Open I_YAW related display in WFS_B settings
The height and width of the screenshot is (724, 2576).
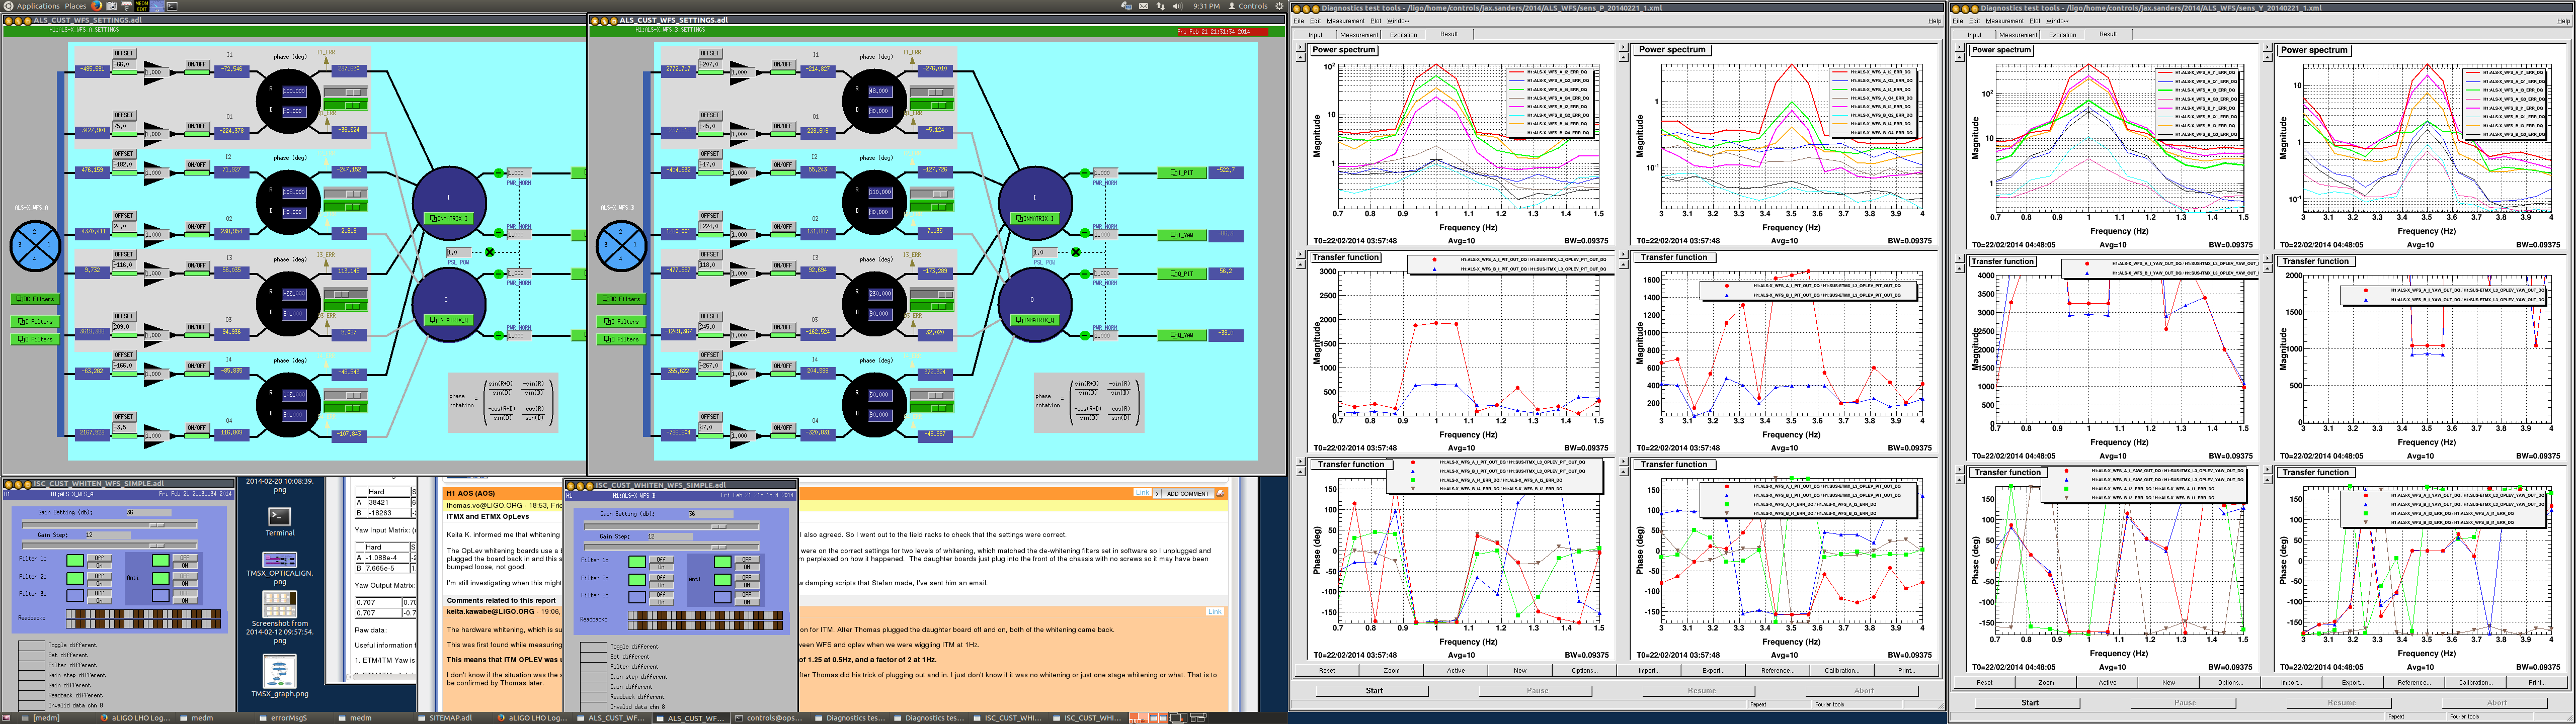click(1182, 235)
